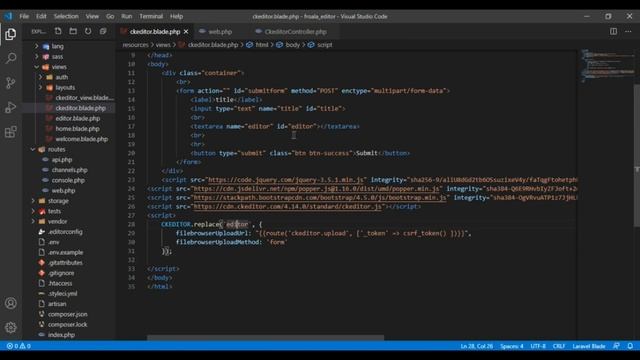Open the Help menu

tap(176, 16)
